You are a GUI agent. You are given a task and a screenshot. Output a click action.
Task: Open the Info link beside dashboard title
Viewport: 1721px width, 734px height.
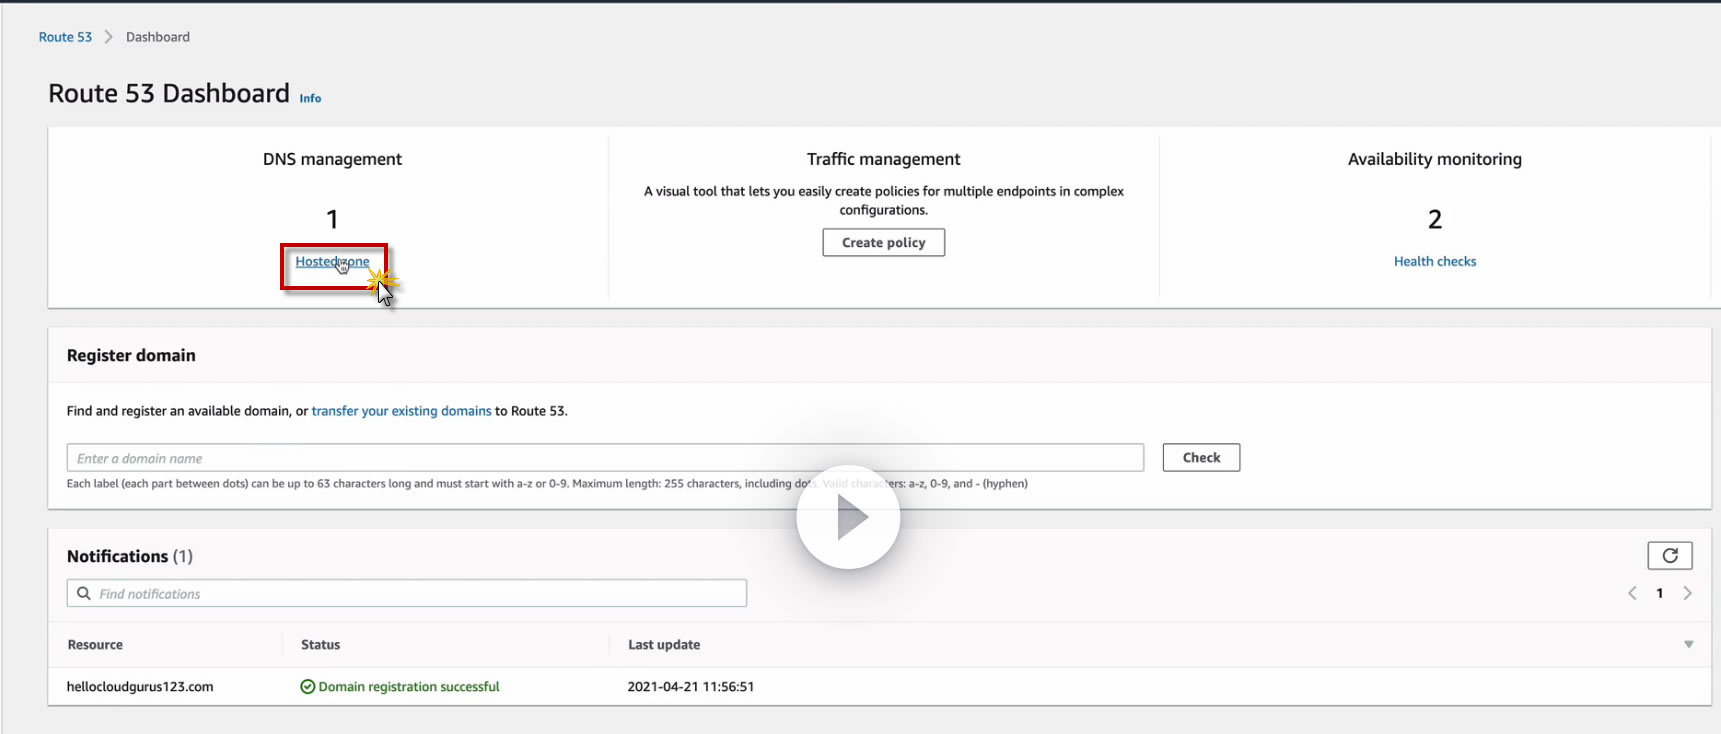click(x=310, y=98)
